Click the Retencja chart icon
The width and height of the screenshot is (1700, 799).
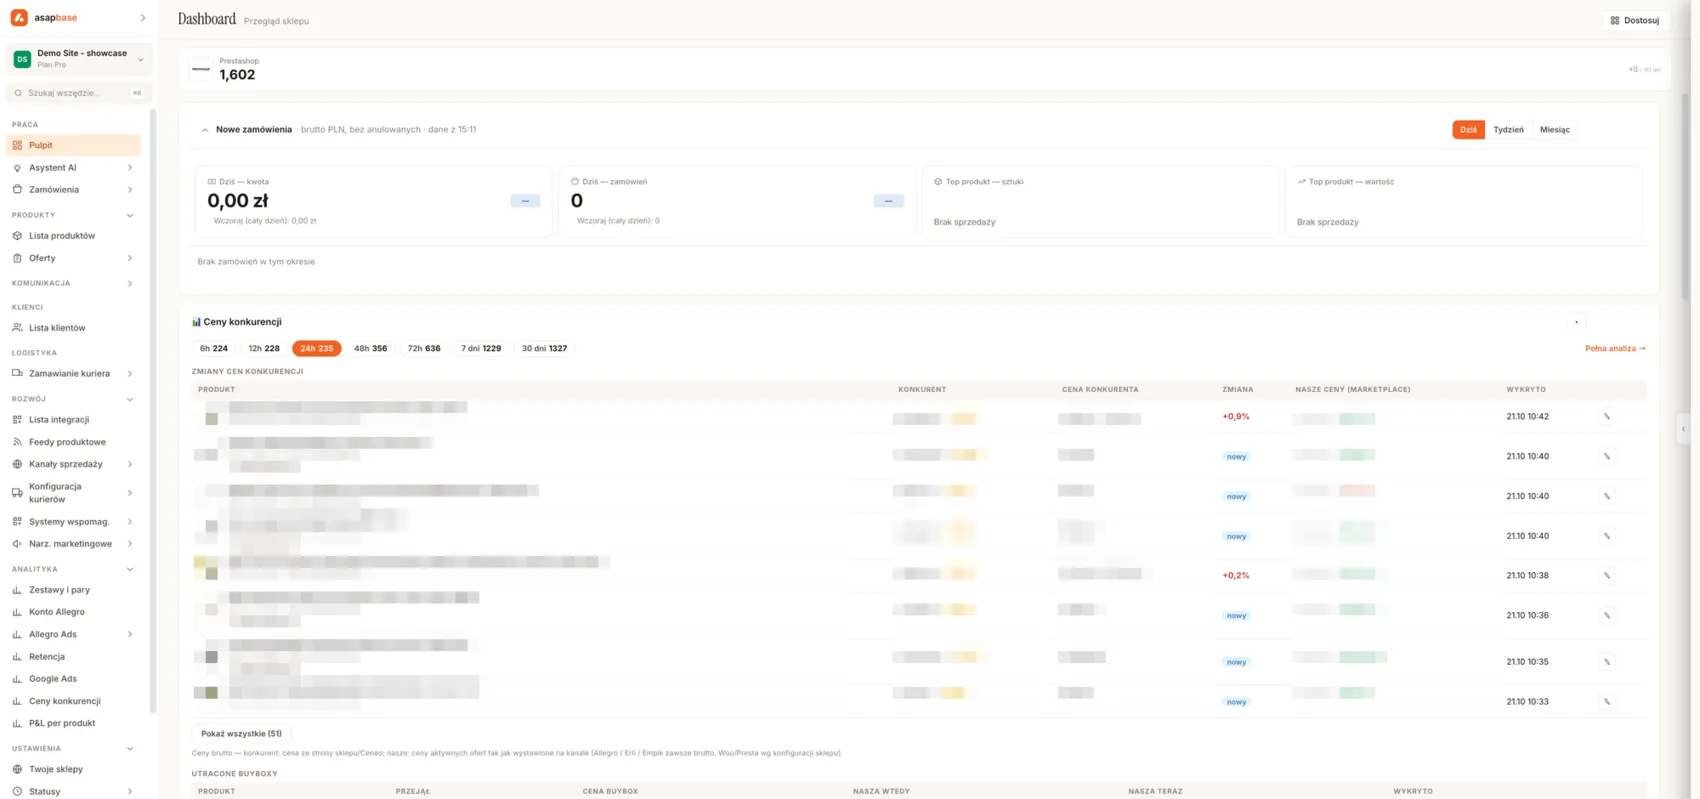17,657
